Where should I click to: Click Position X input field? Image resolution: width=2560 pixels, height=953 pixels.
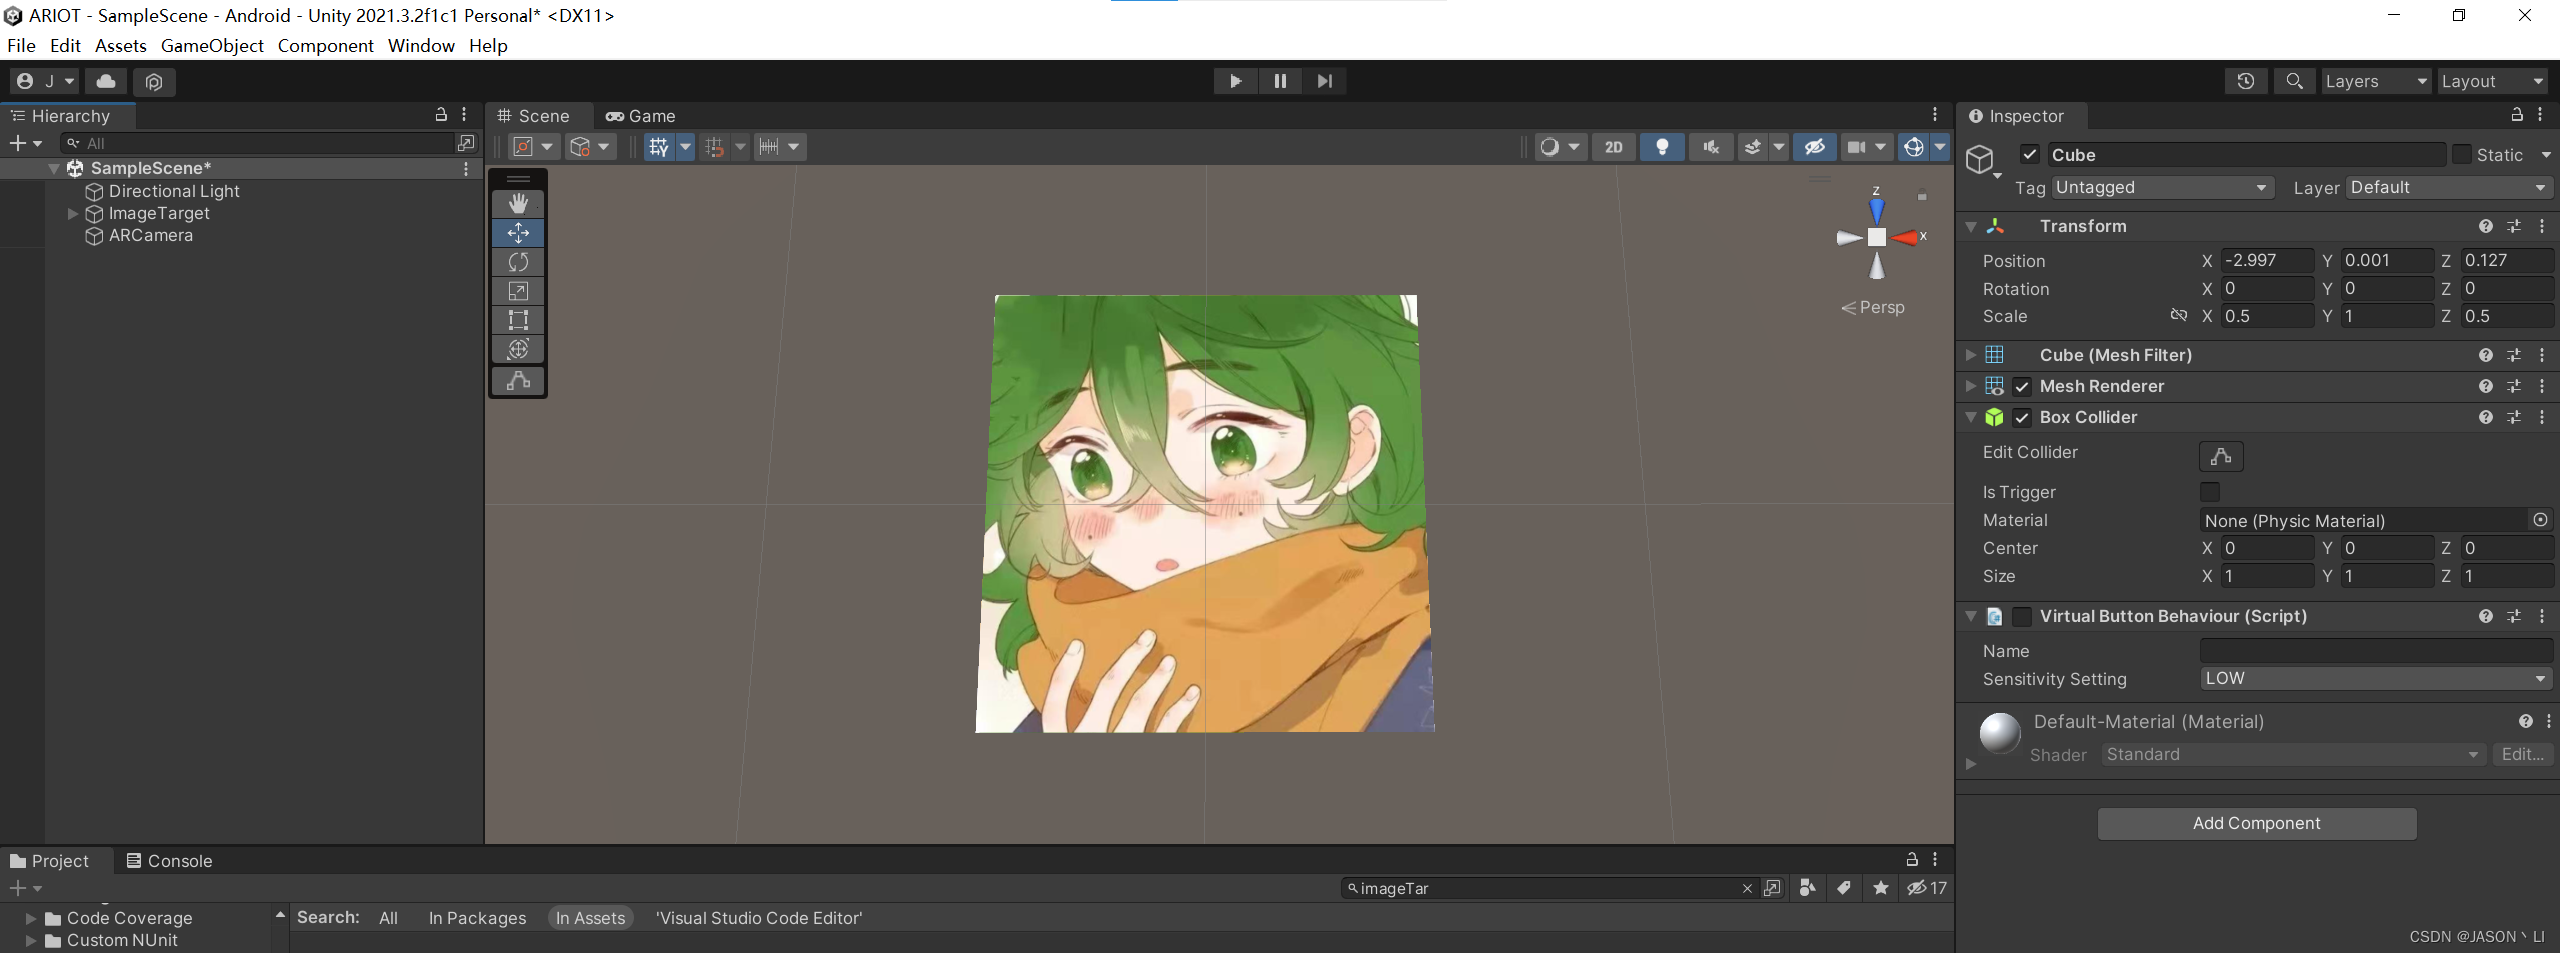tap(2266, 260)
